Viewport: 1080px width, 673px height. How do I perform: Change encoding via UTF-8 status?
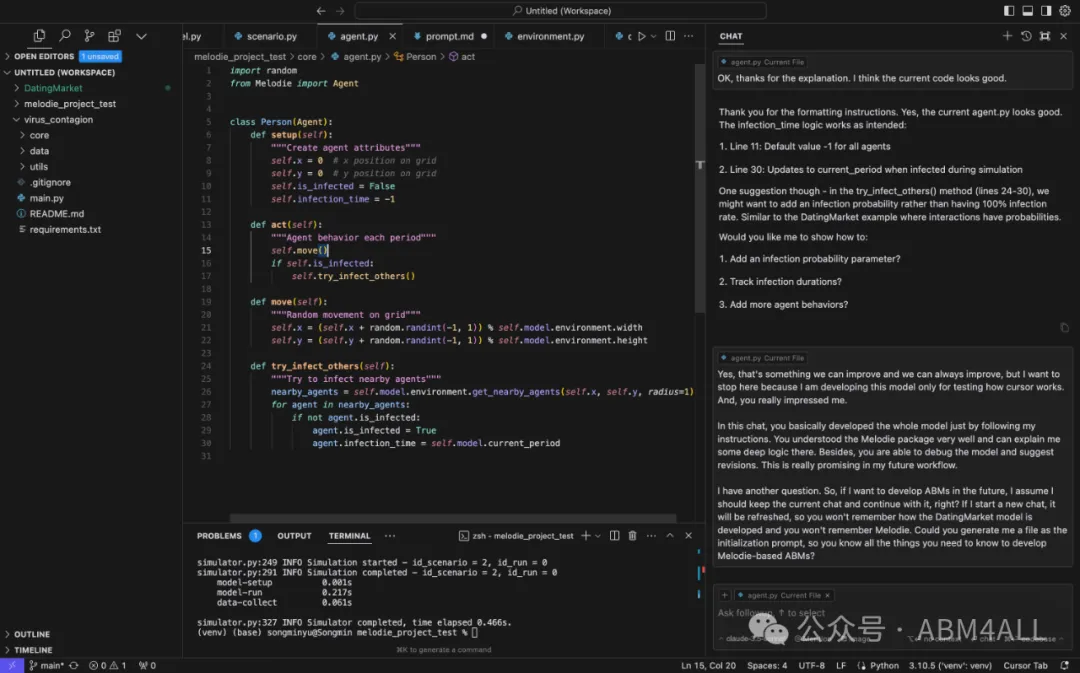811,665
